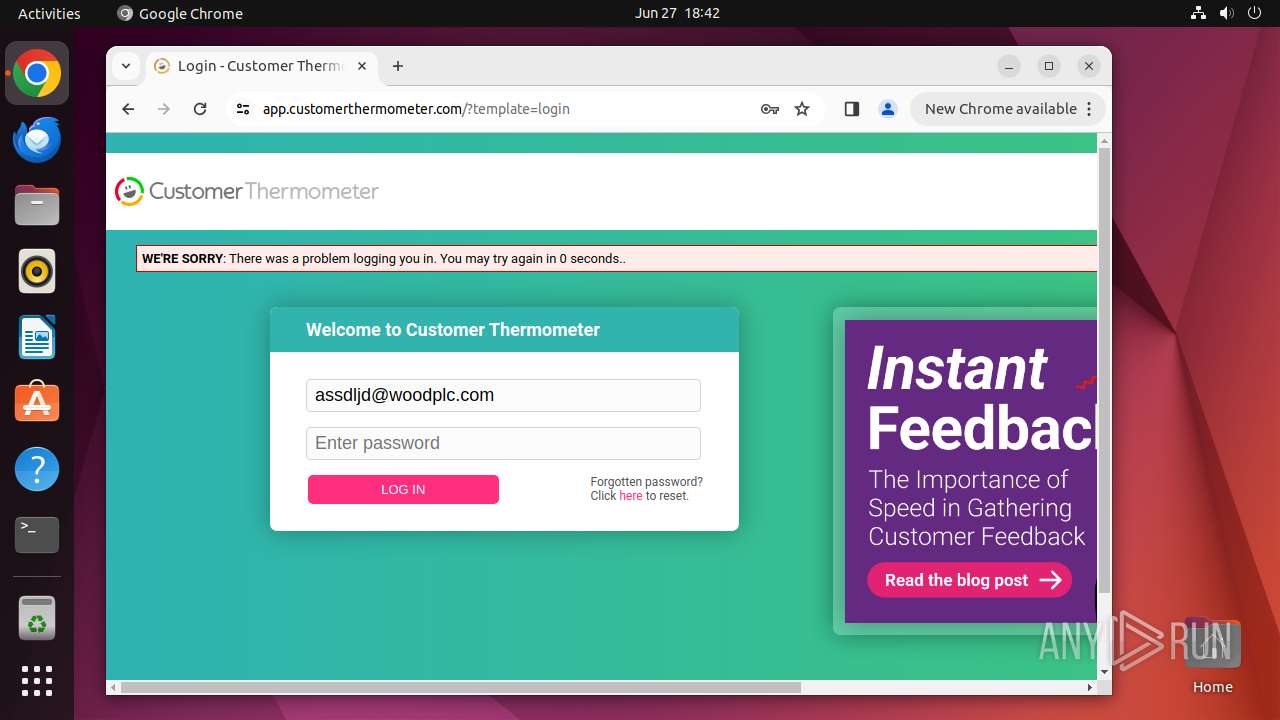Click the Read the blog post button

coord(969,580)
